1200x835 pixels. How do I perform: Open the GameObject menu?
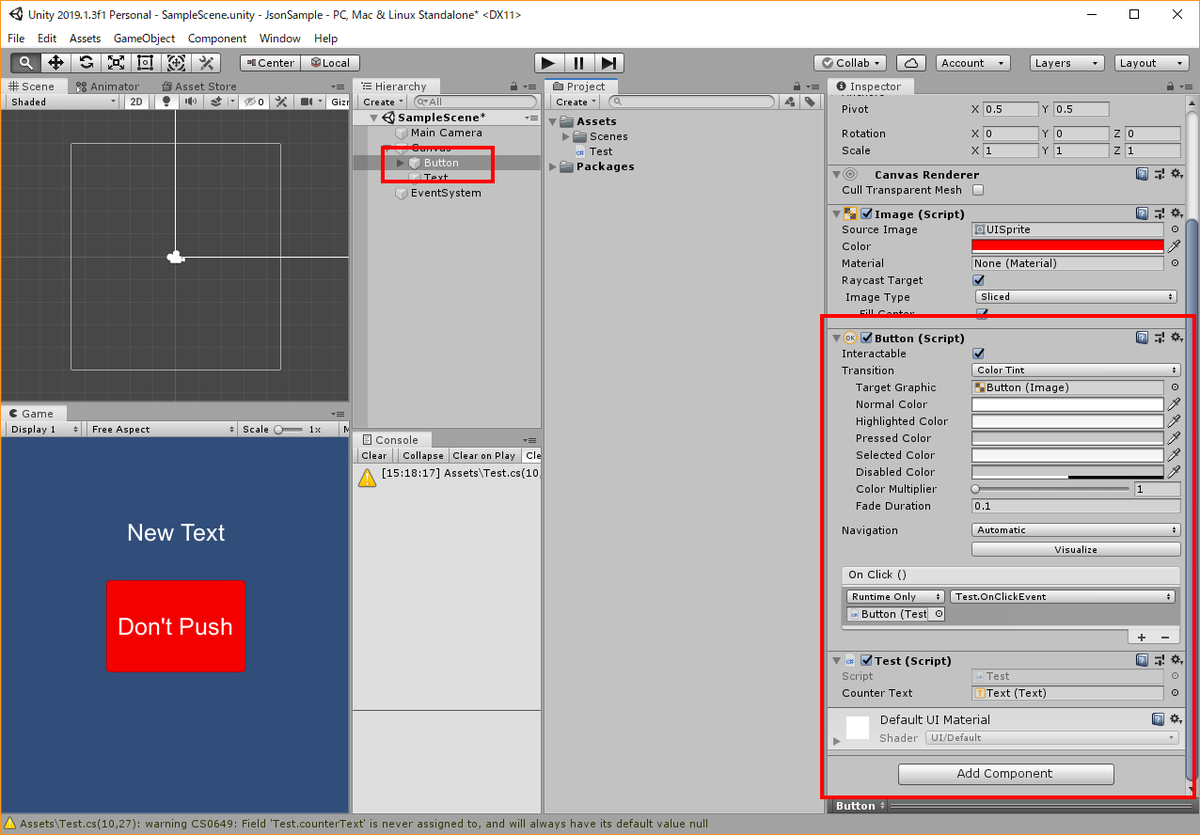click(144, 38)
